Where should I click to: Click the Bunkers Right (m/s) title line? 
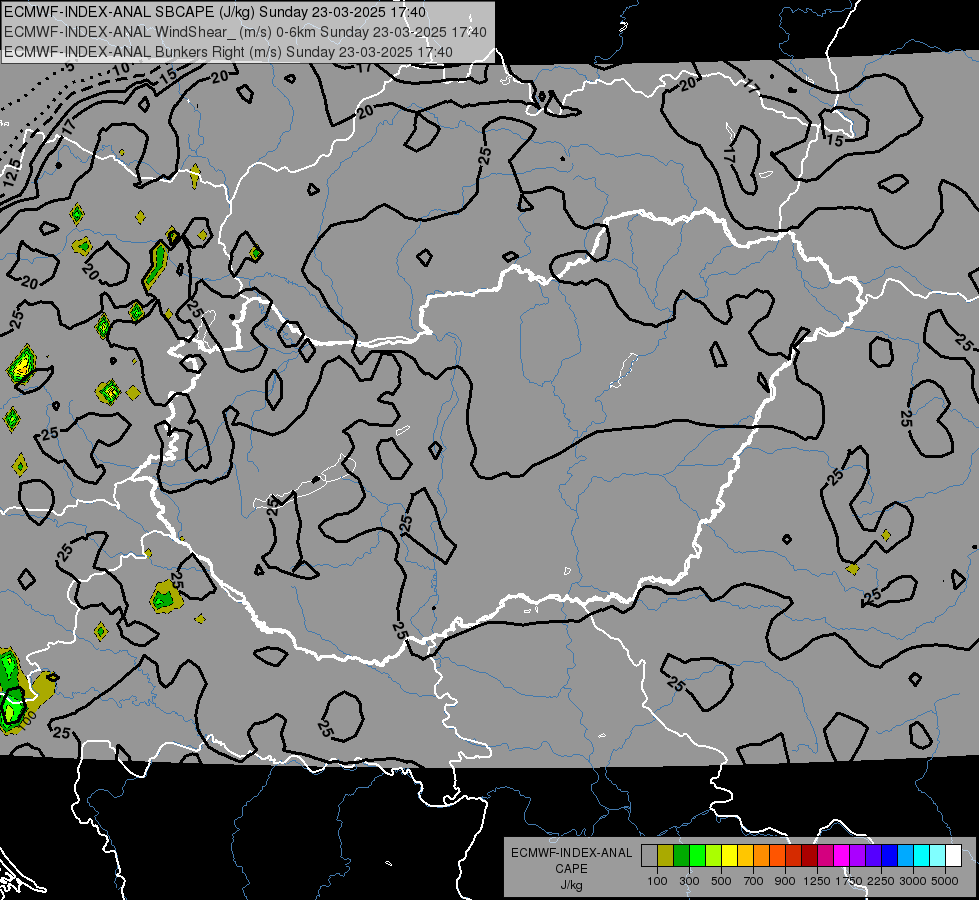(229, 52)
